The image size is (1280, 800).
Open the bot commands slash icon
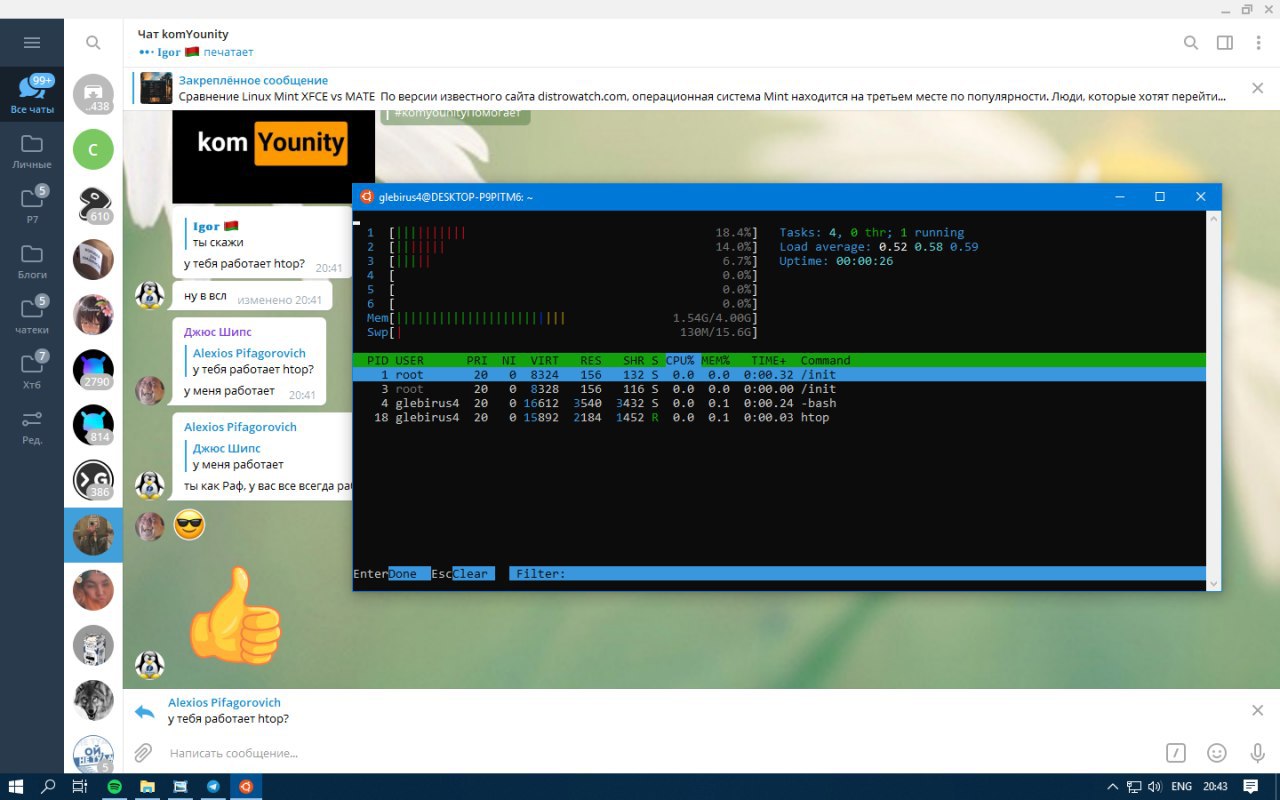coord(1176,753)
